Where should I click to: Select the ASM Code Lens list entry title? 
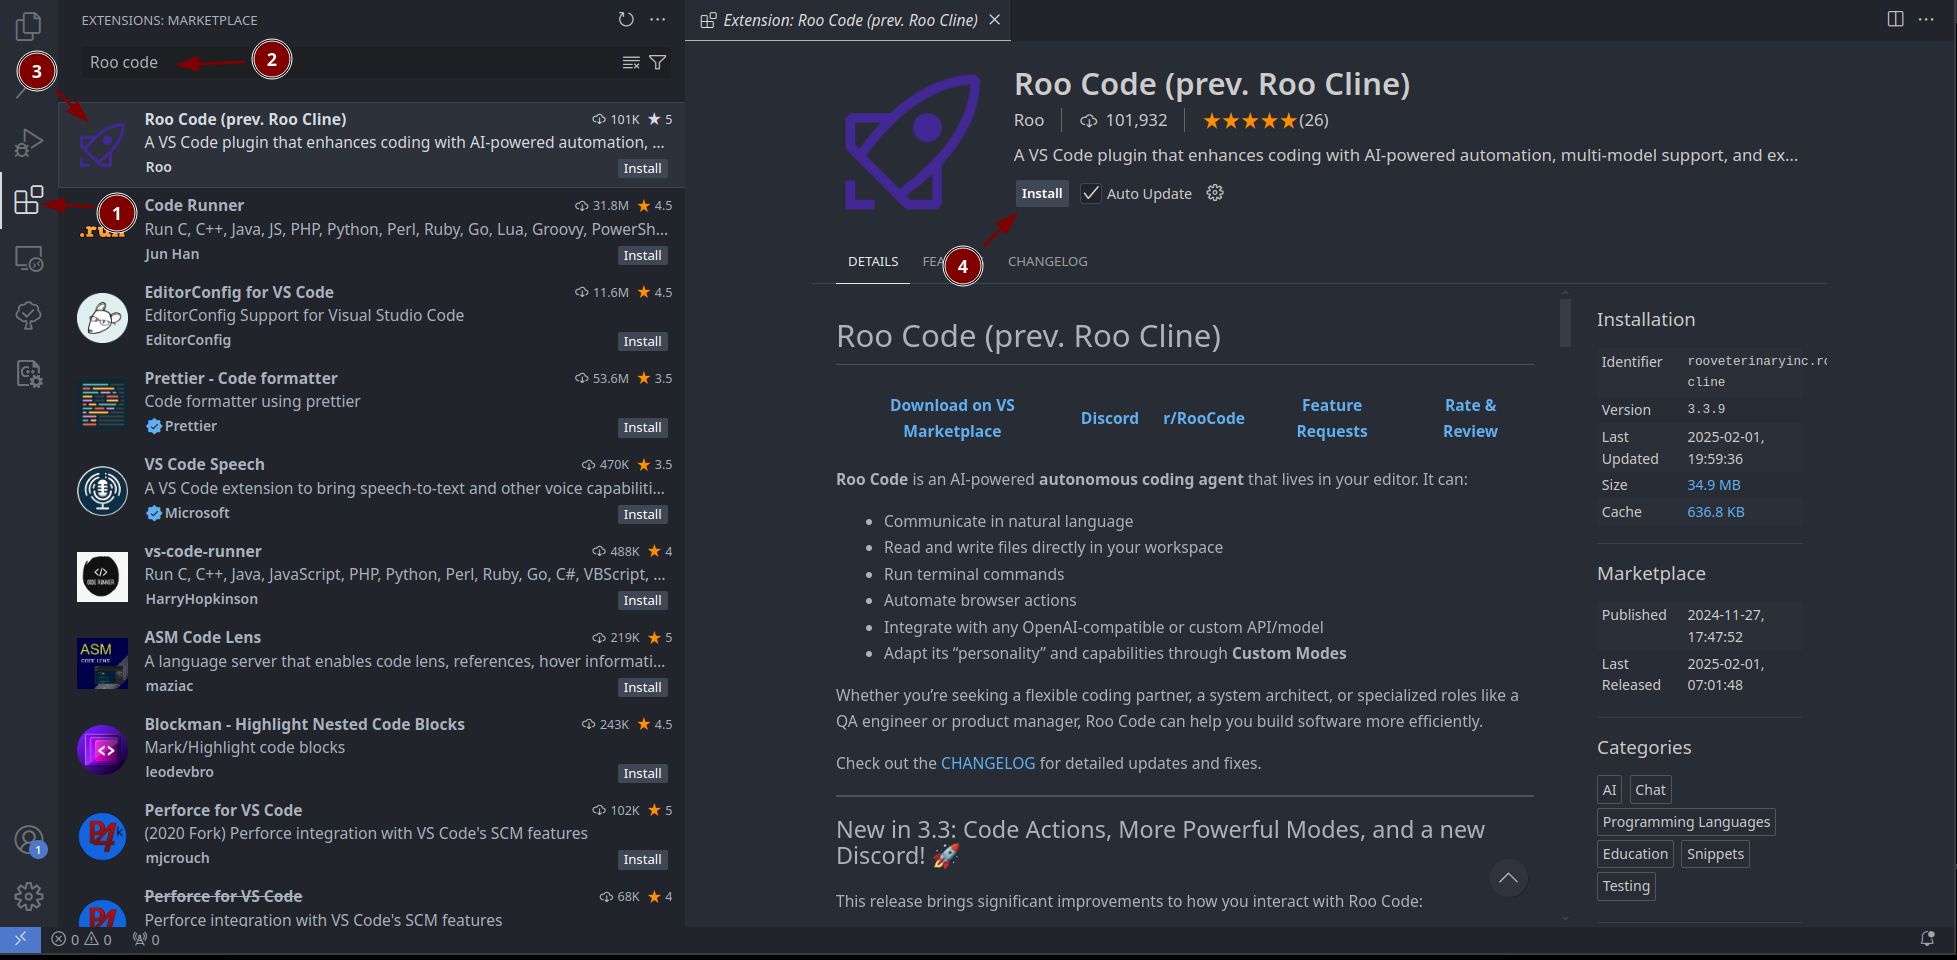[202, 637]
